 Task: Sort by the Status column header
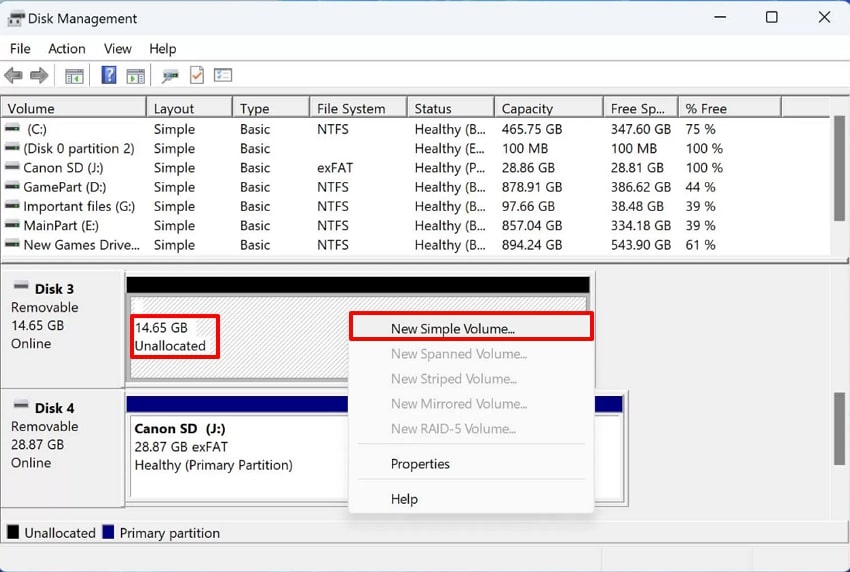pyautogui.click(x=451, y=108)
